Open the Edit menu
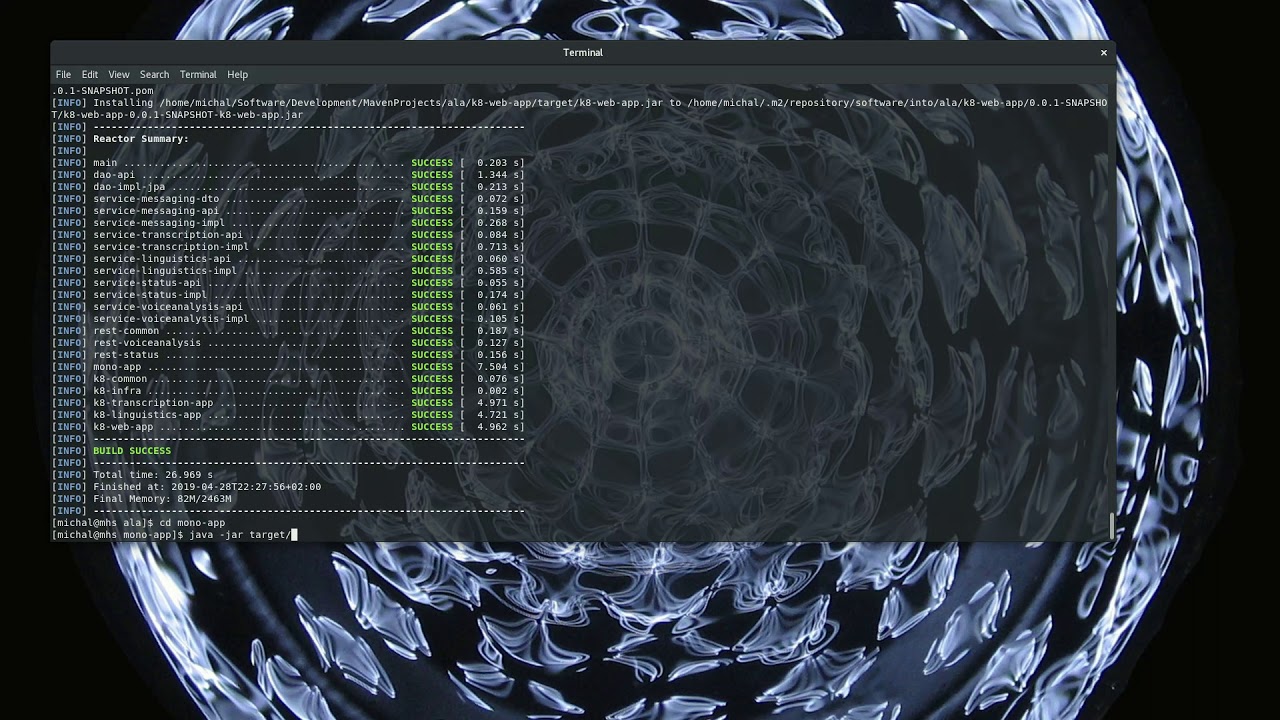Screen dimensions: 1280x720 point(90,74)
